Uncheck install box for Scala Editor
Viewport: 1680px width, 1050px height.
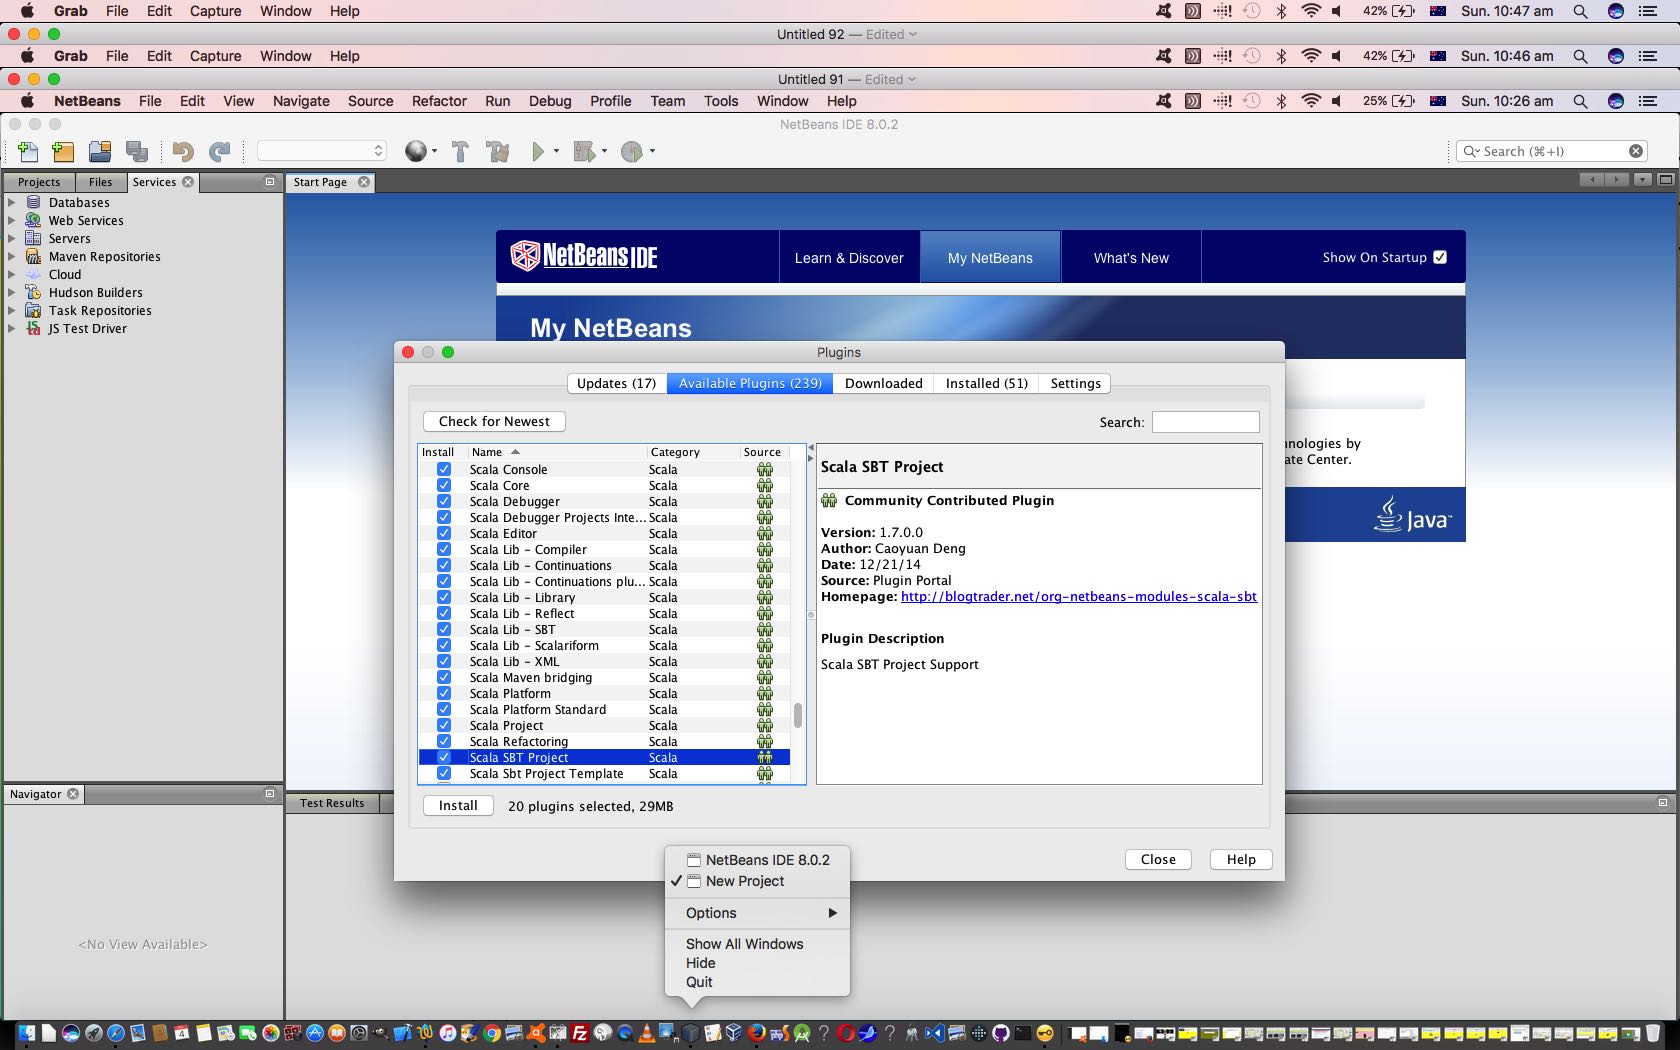(x=444, y=533)
